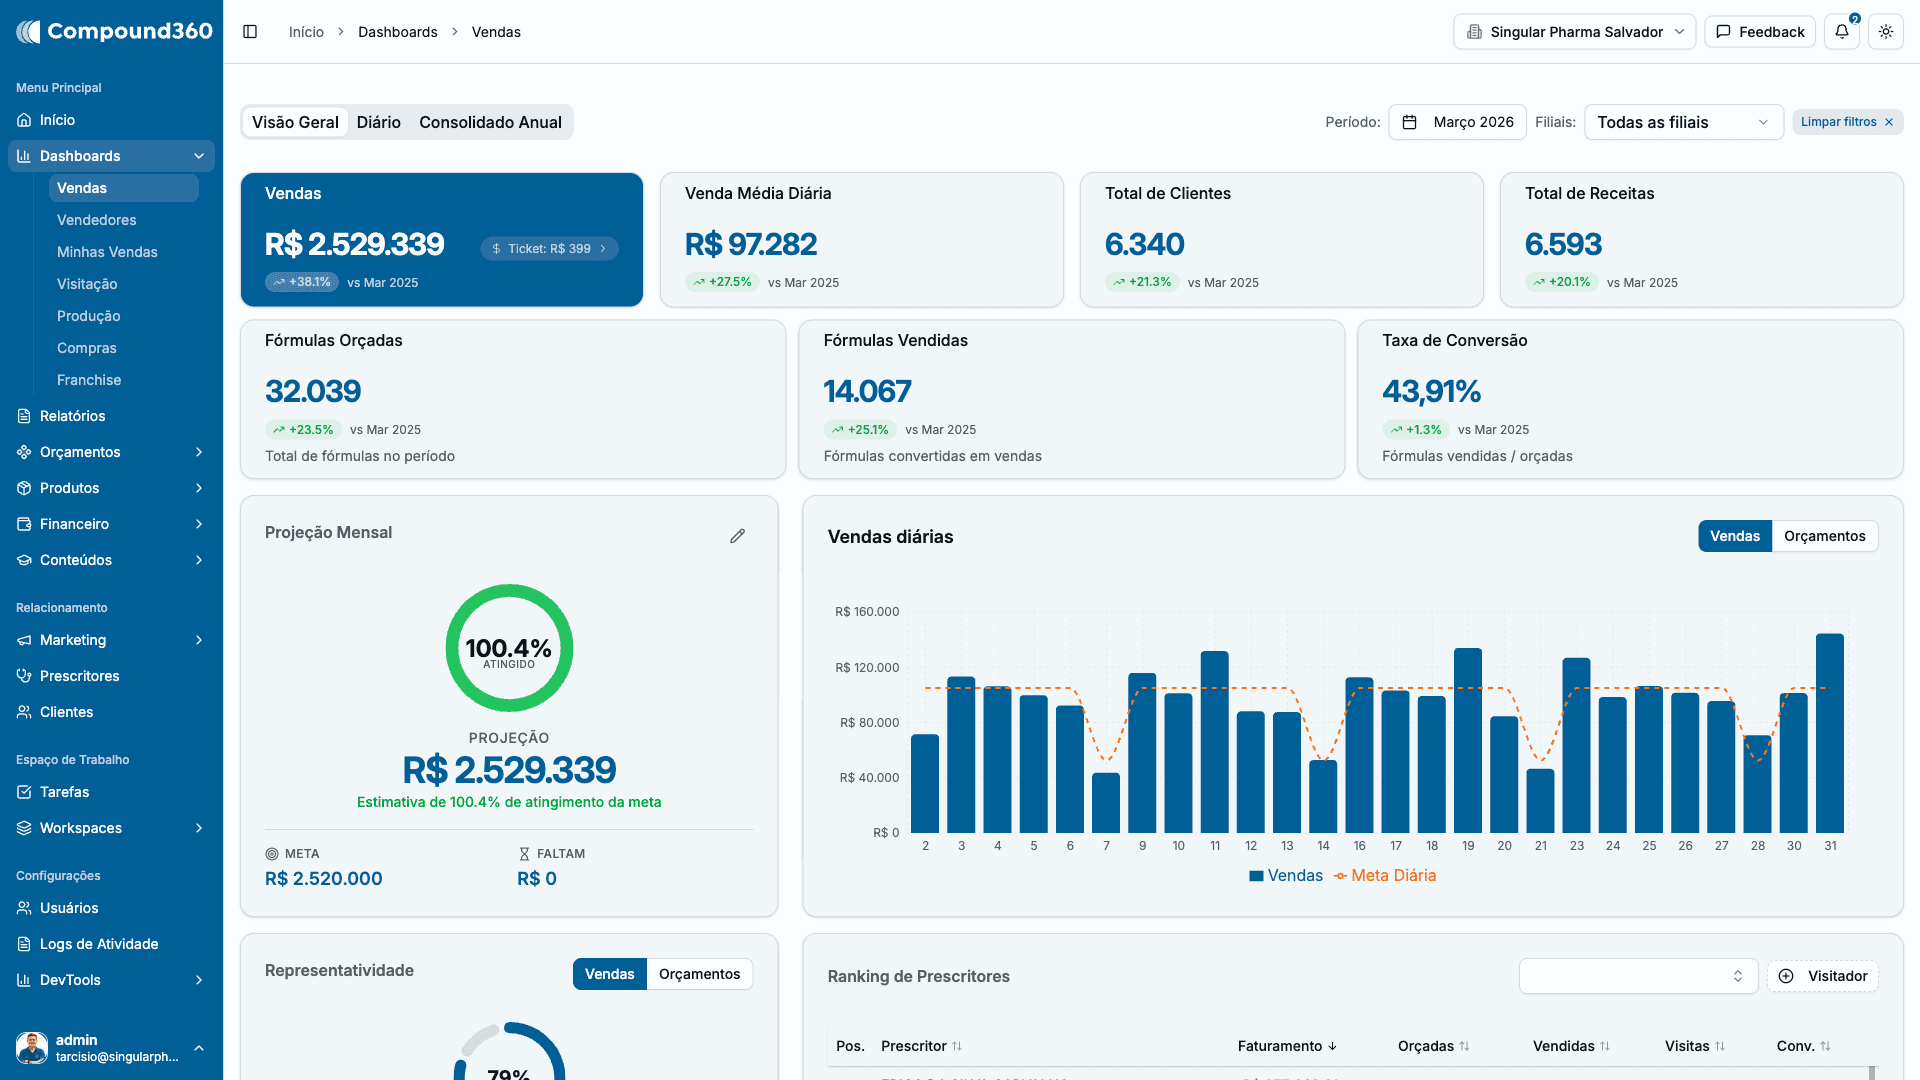Image resolution: width=1920 pixels, height=1080 pixels.
Task: Click the Tarefas checklist icon
Action: [24, 792]
